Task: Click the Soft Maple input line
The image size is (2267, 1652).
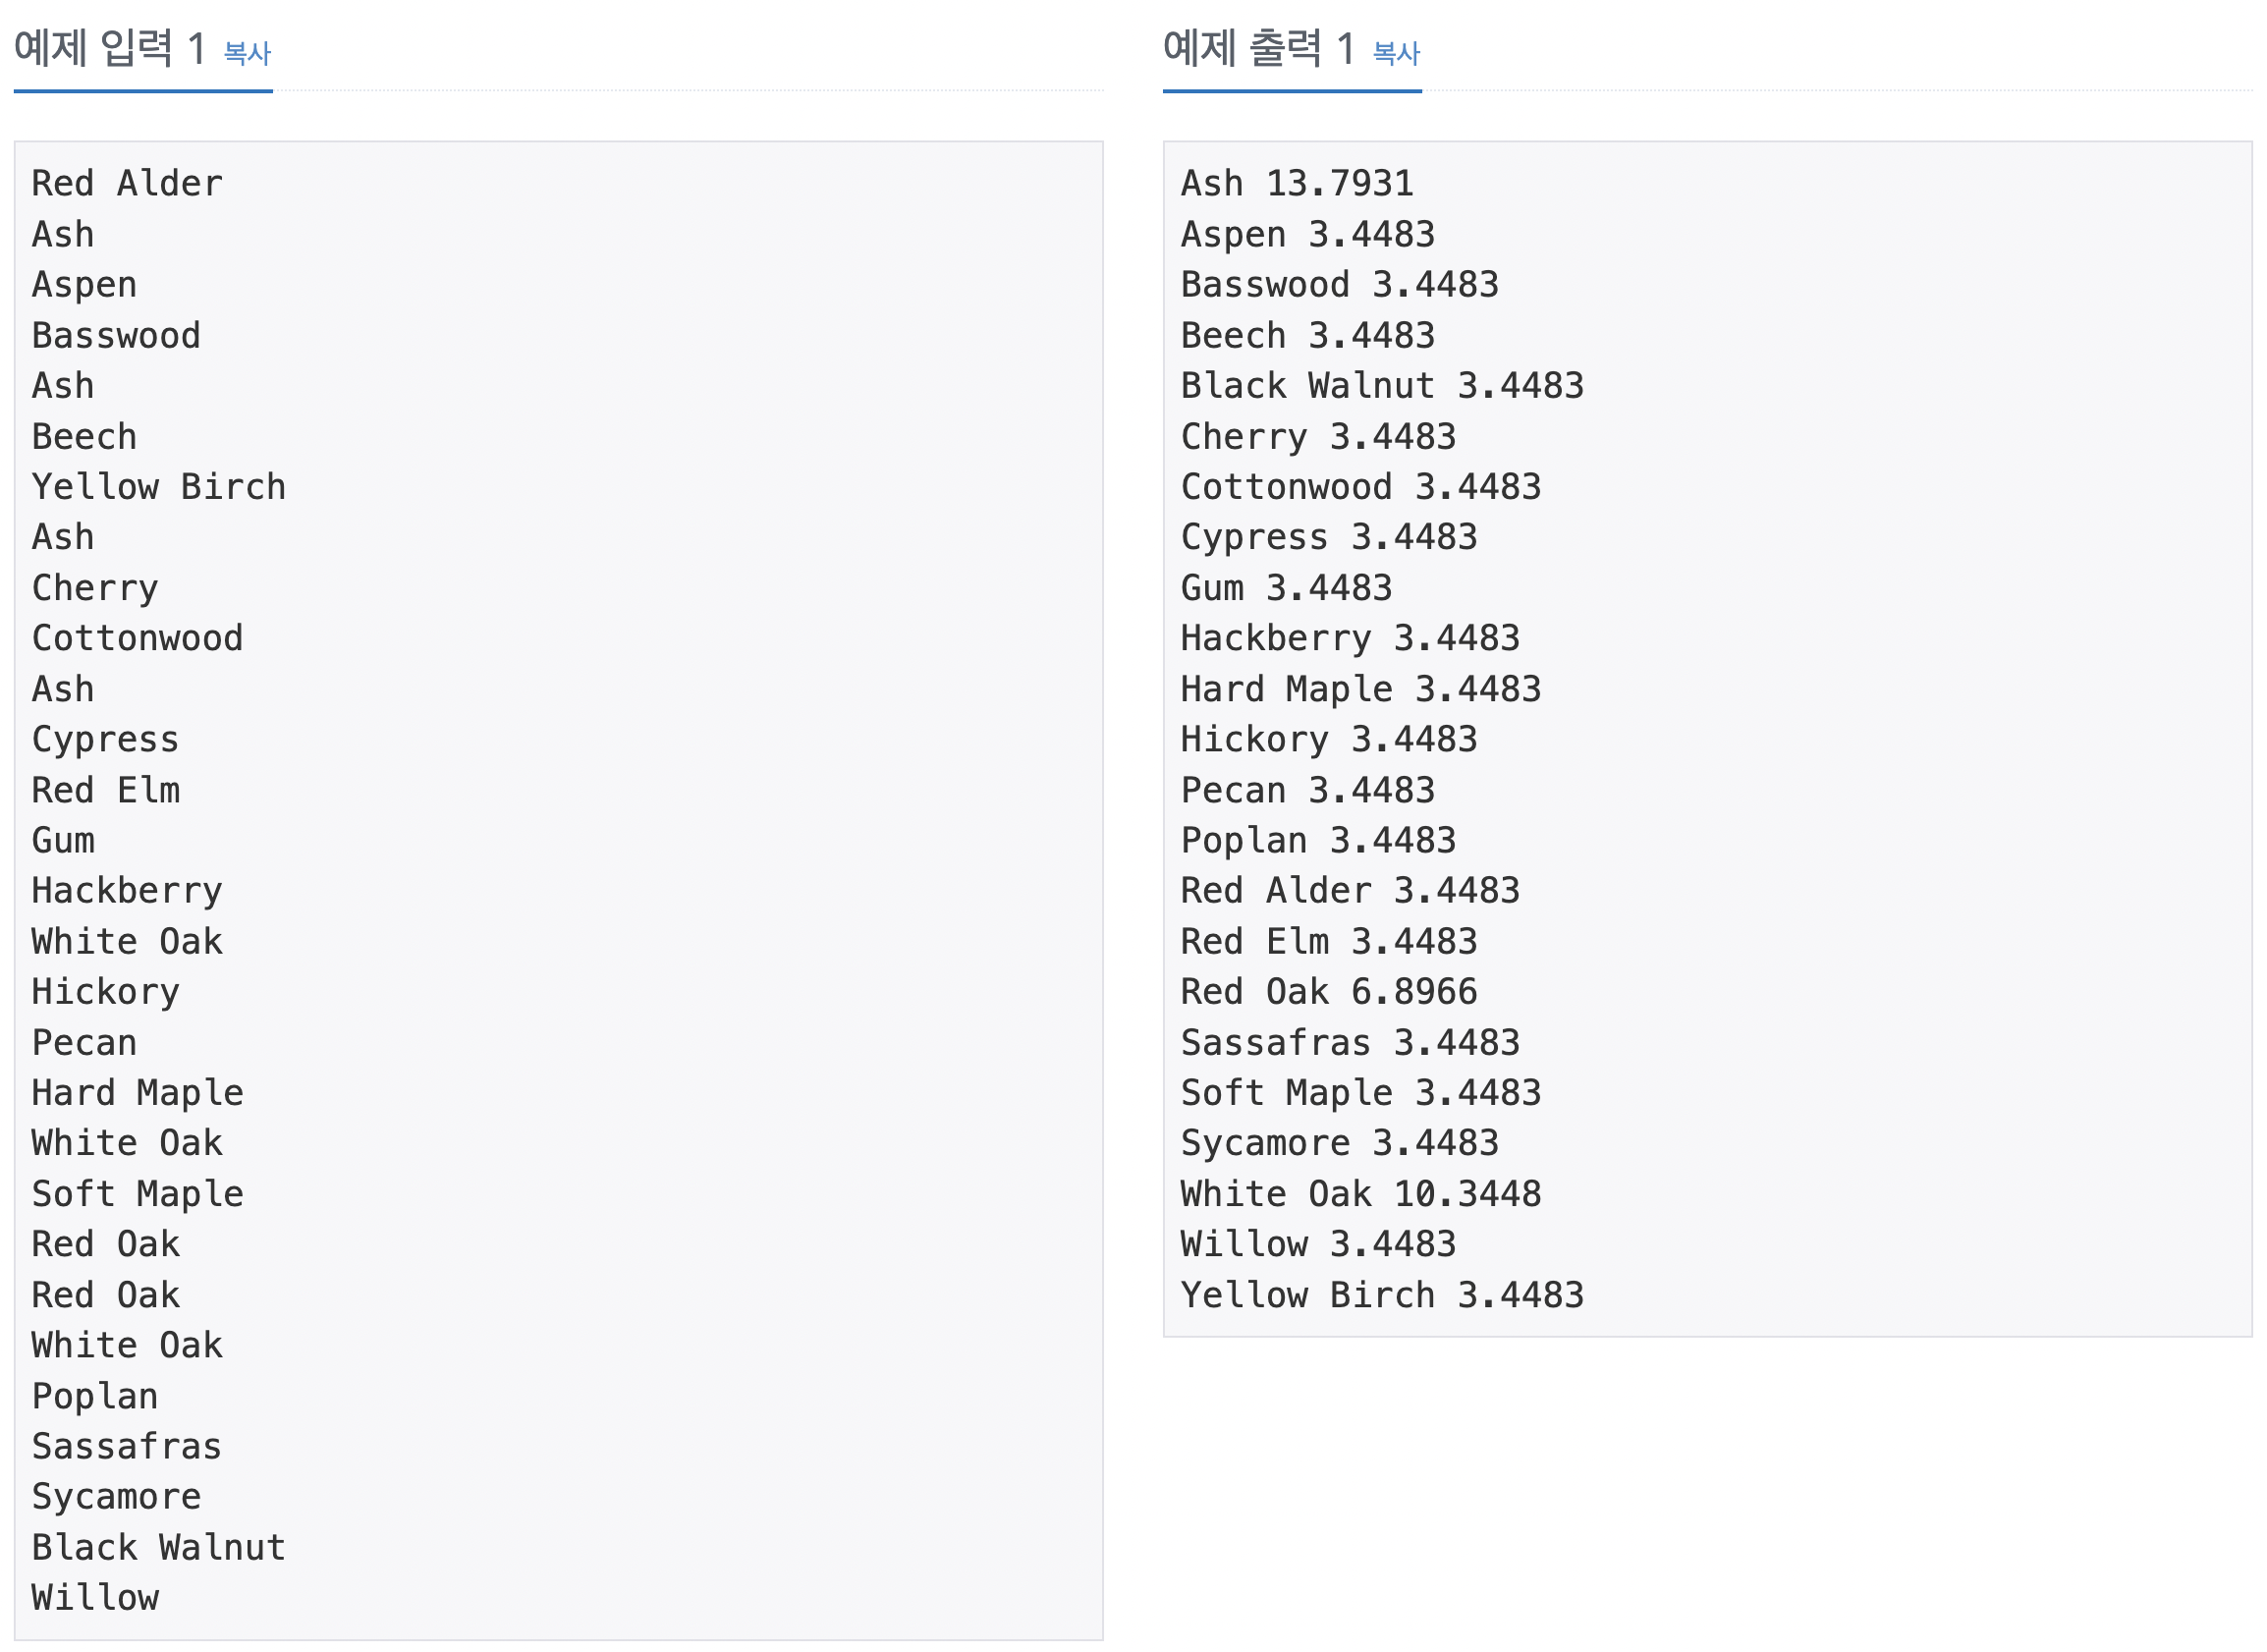Action: [x=138, y=1193]
